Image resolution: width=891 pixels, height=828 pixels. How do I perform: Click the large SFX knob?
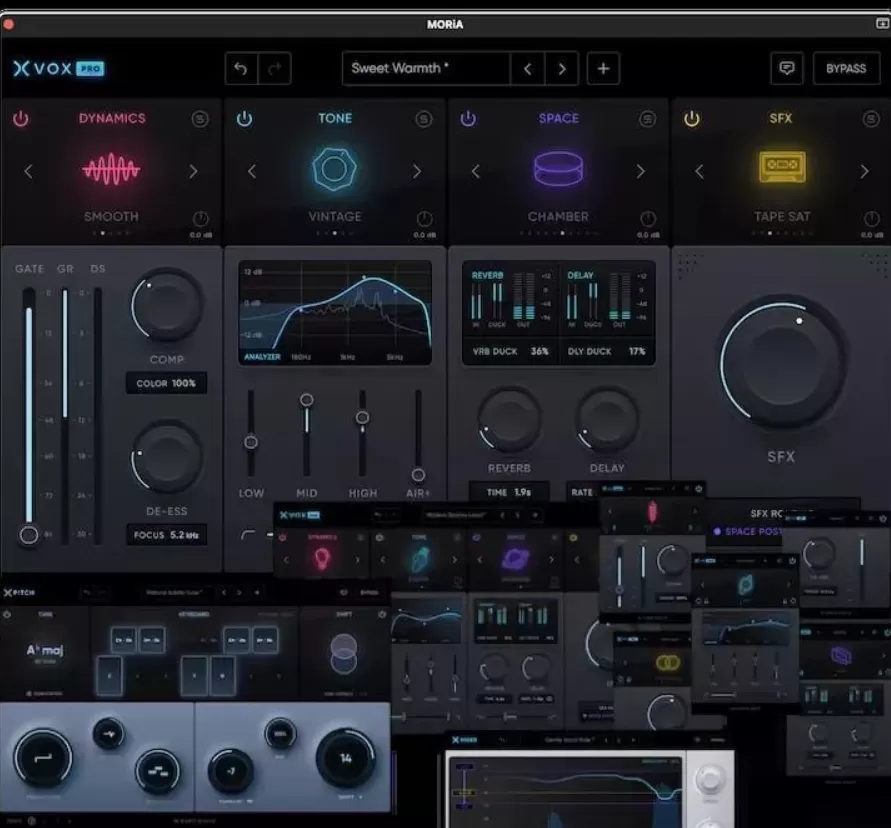[x=782, y=363]
